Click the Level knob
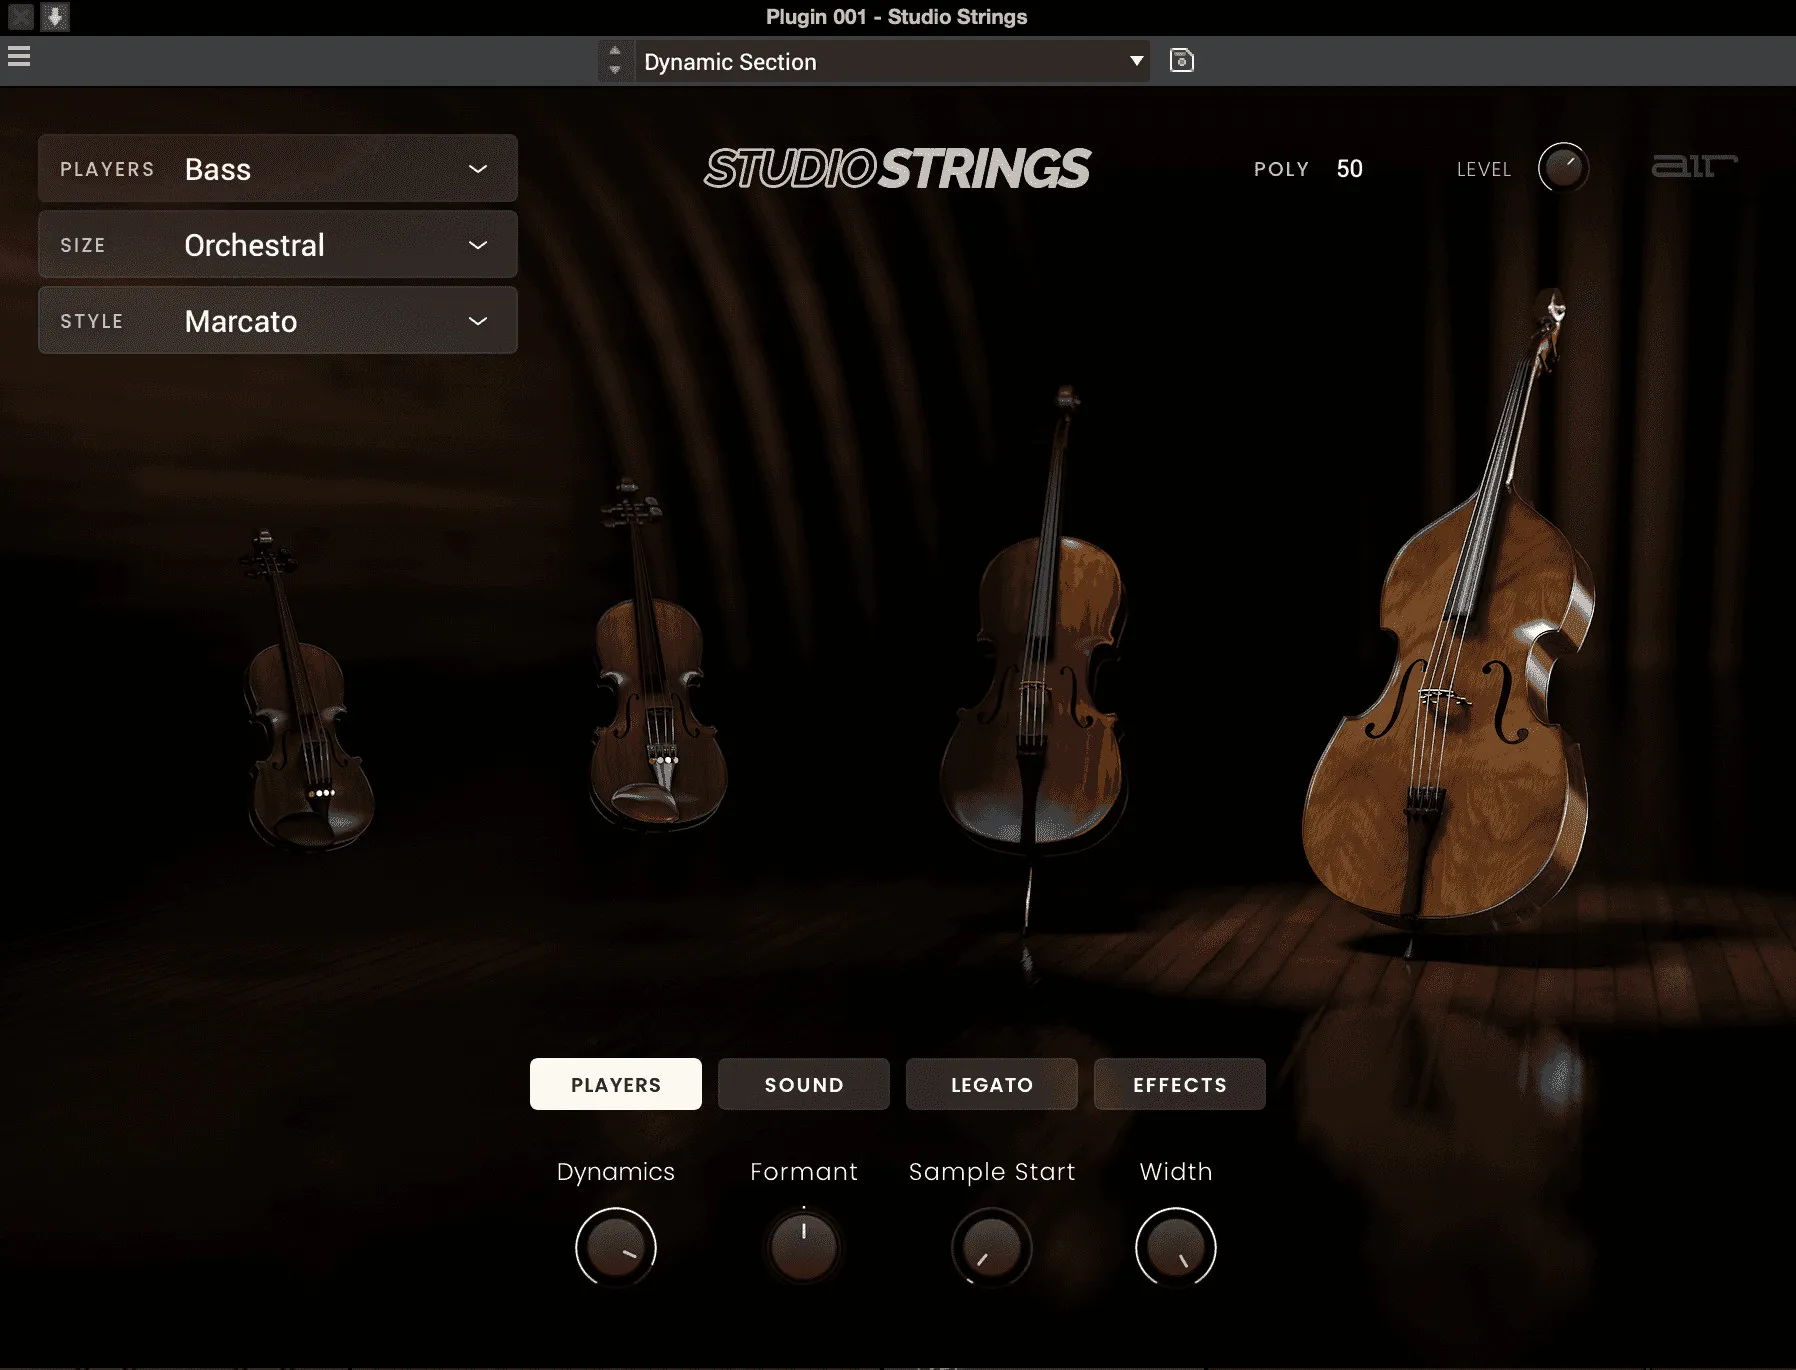This screenshot has height=1370, width=1796. [1563, 168]
